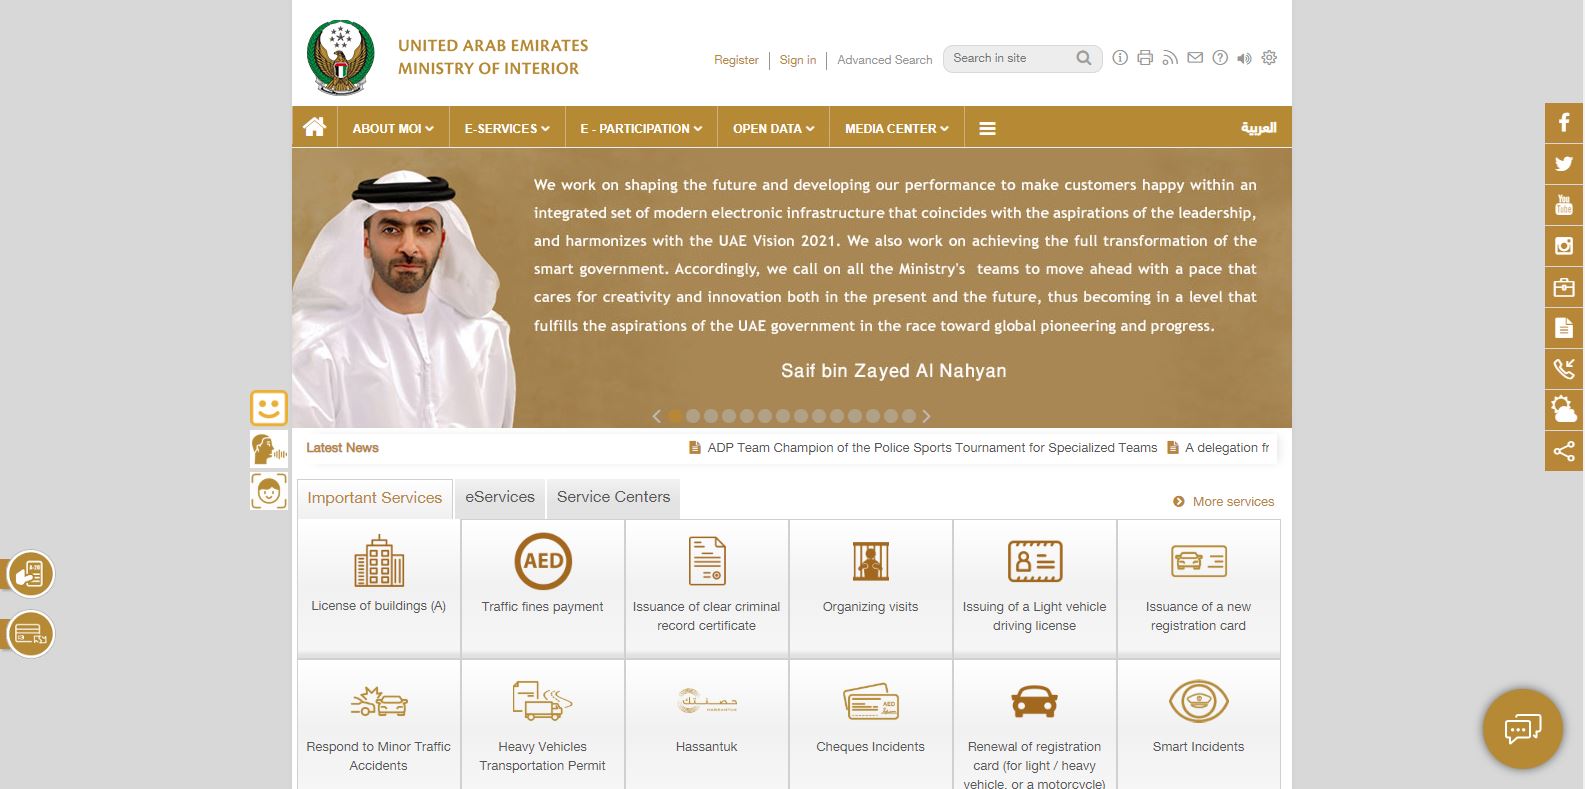The width and height of the screenshot is (1585, 789).
Task: Open the Hassantuk service
Action: coord(706,725)
